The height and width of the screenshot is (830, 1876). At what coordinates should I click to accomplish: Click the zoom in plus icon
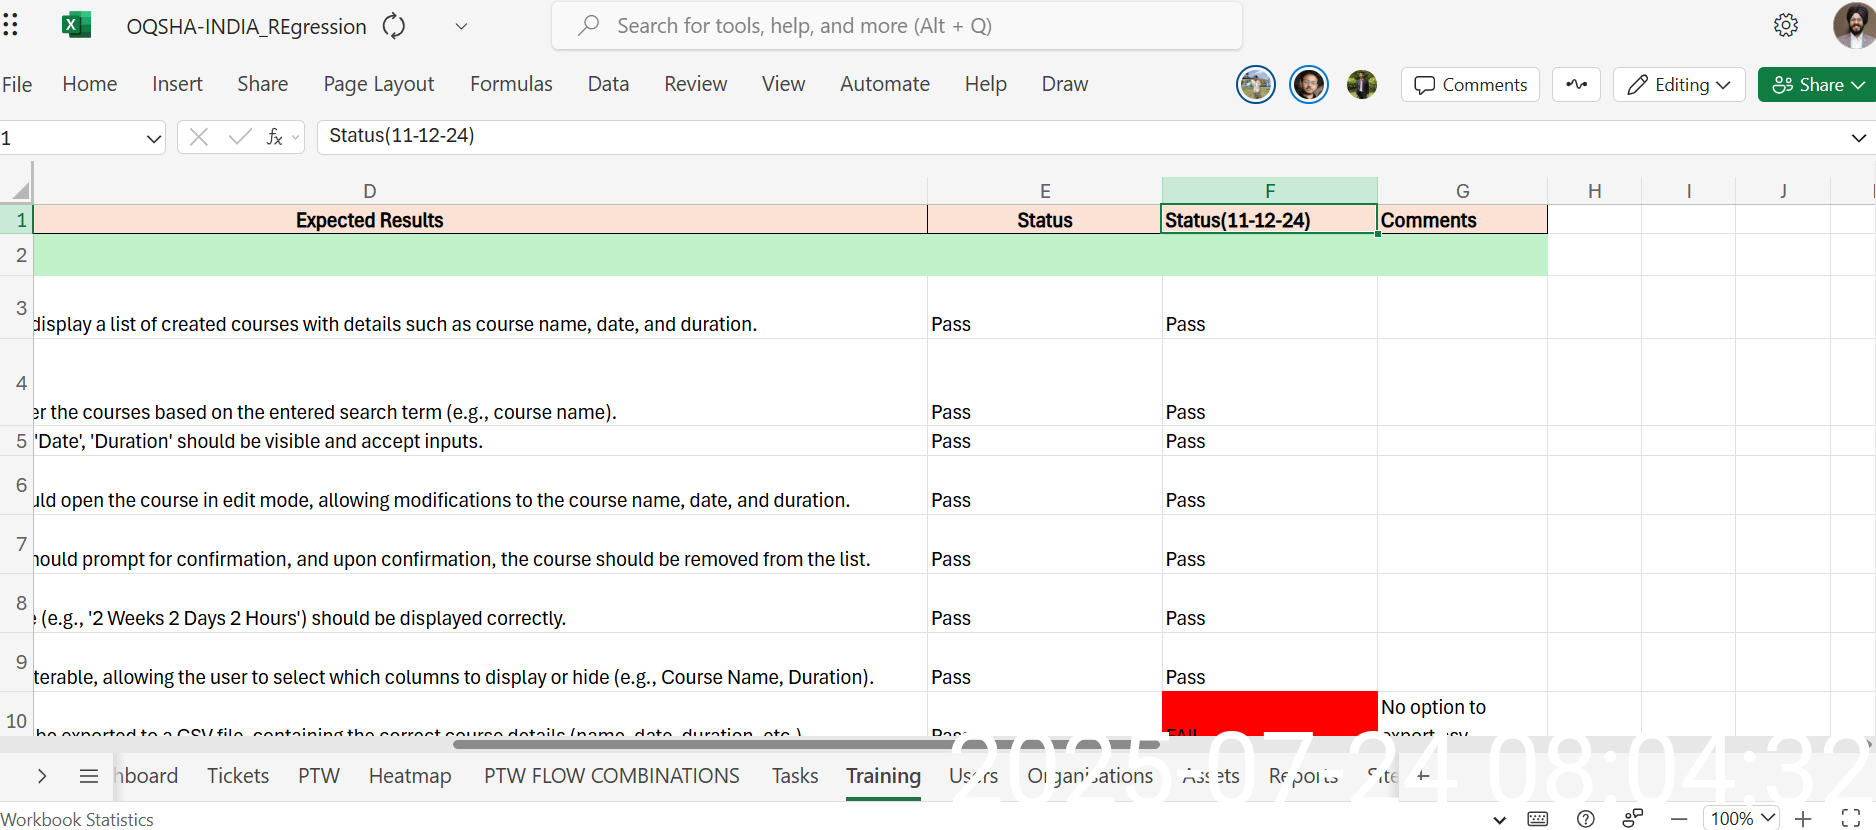tap(1803, 819)
